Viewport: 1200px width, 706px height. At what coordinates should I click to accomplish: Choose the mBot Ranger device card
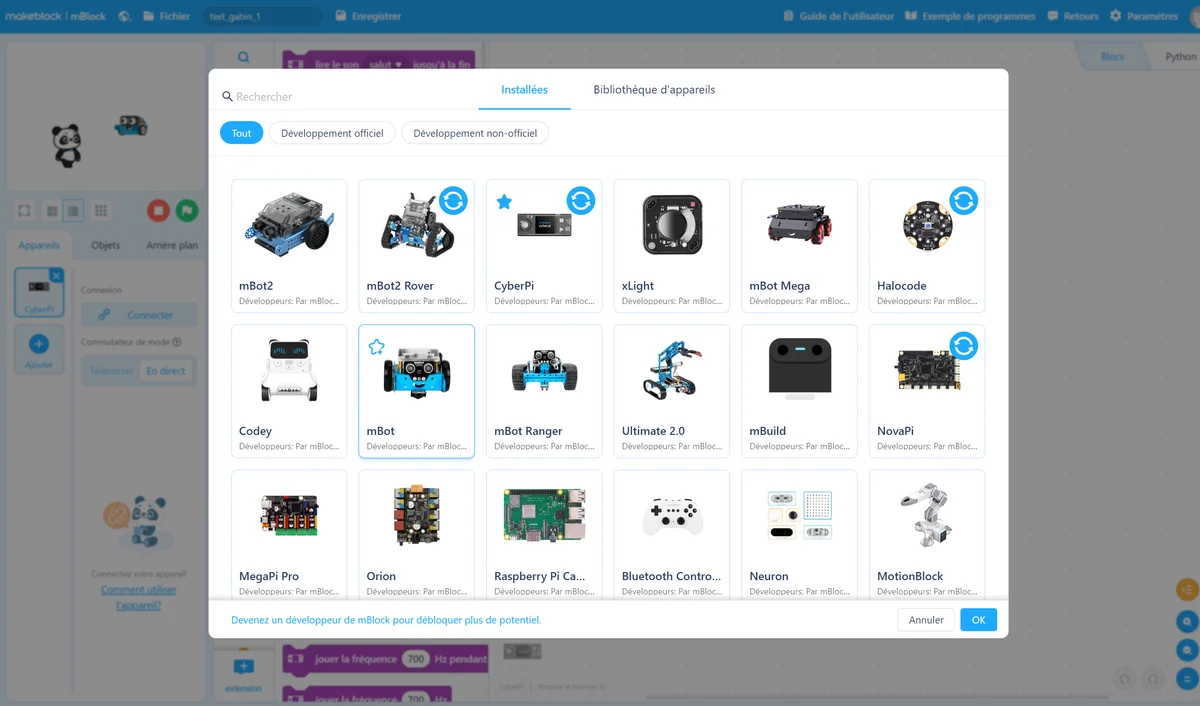coord(544,391)
